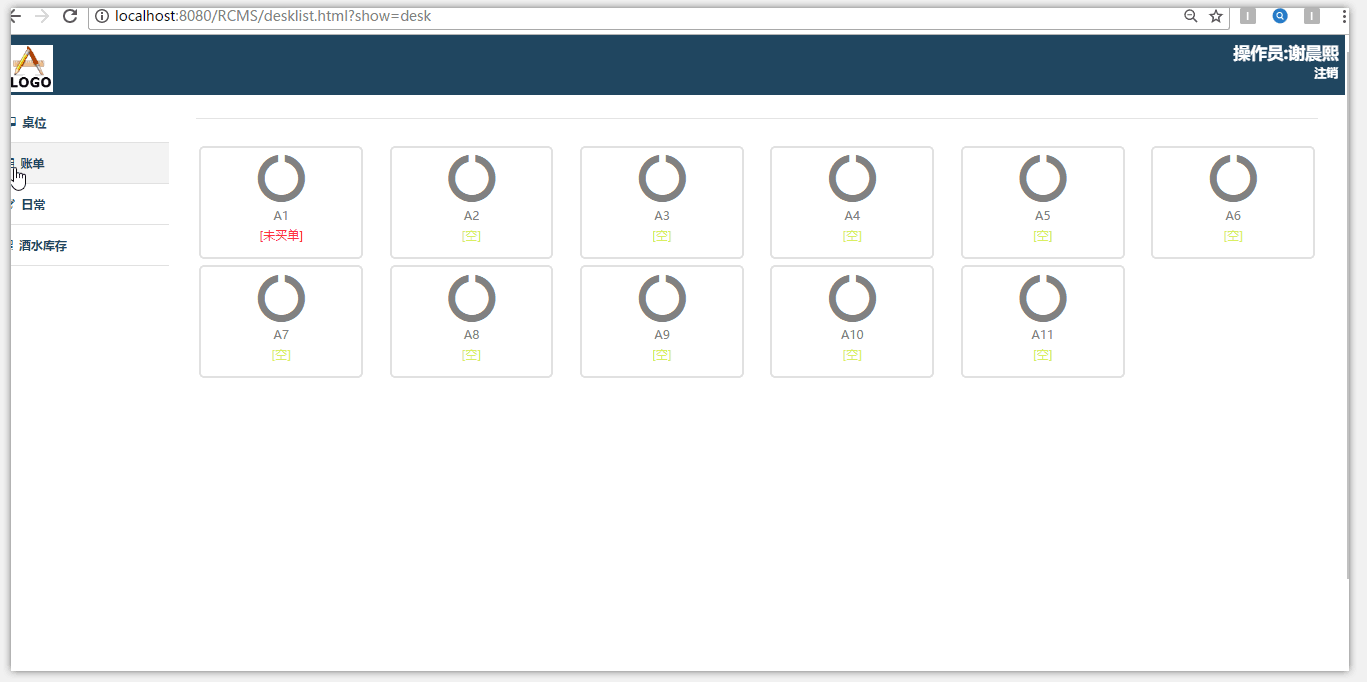Open table A4 ring icon
Screen dimensions: 1367x682
tap(852, 179)
